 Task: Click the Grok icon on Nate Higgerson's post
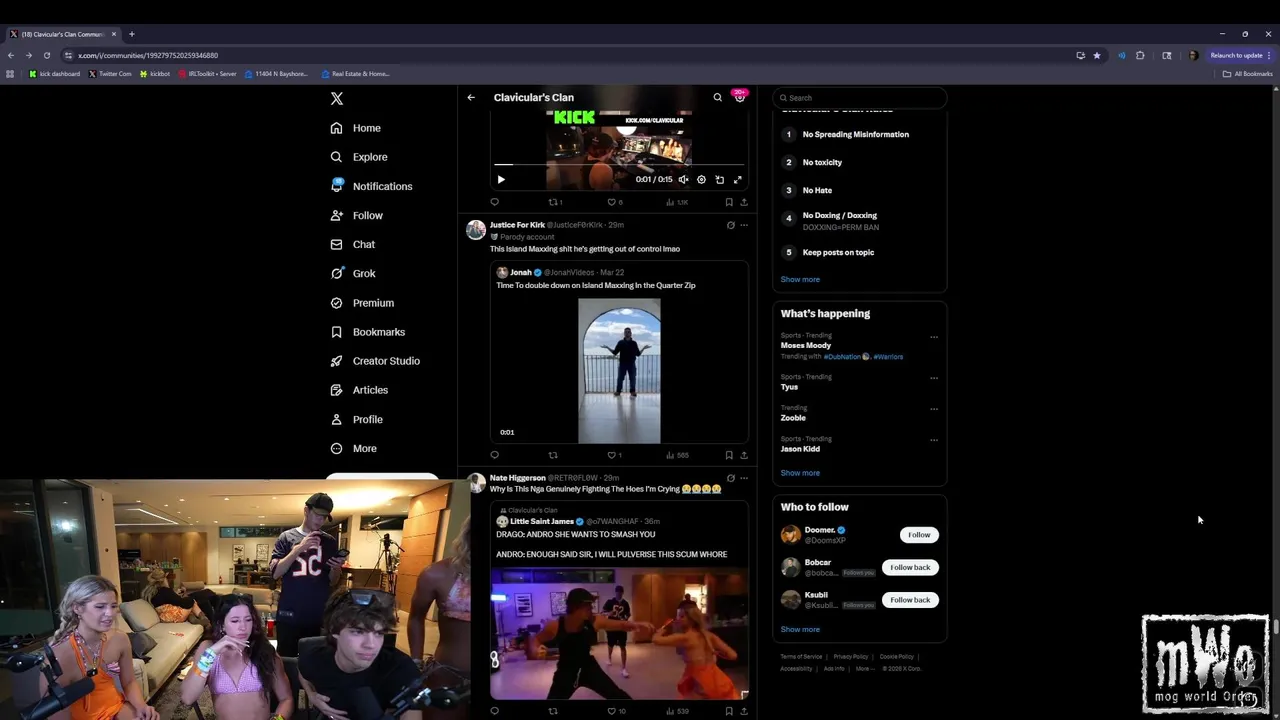pos(731,478)
